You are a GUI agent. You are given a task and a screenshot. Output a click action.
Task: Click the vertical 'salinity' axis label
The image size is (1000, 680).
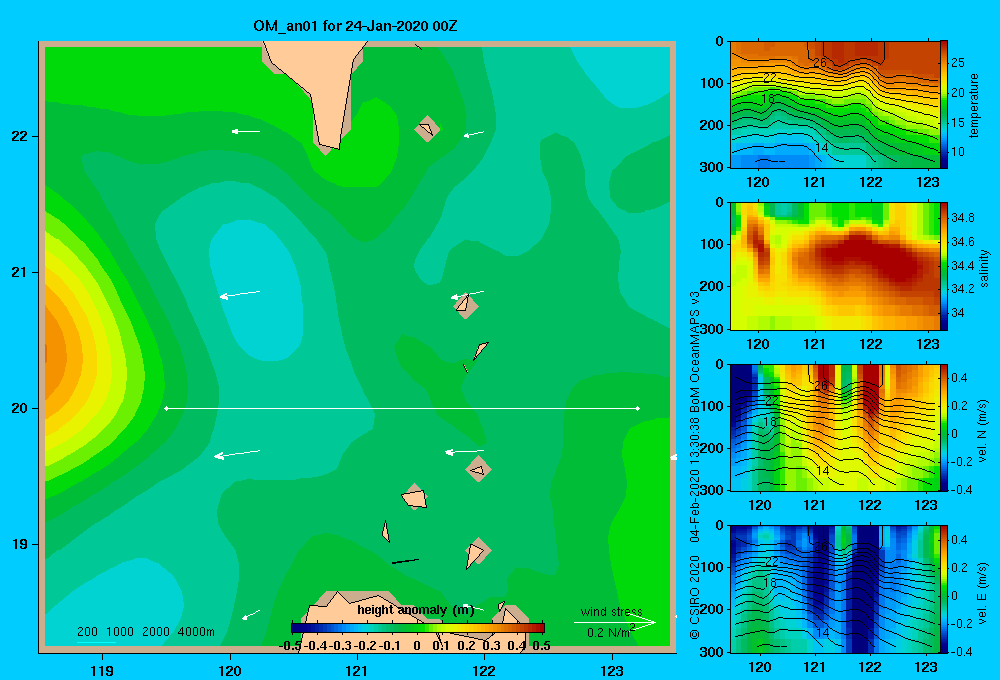984,267
